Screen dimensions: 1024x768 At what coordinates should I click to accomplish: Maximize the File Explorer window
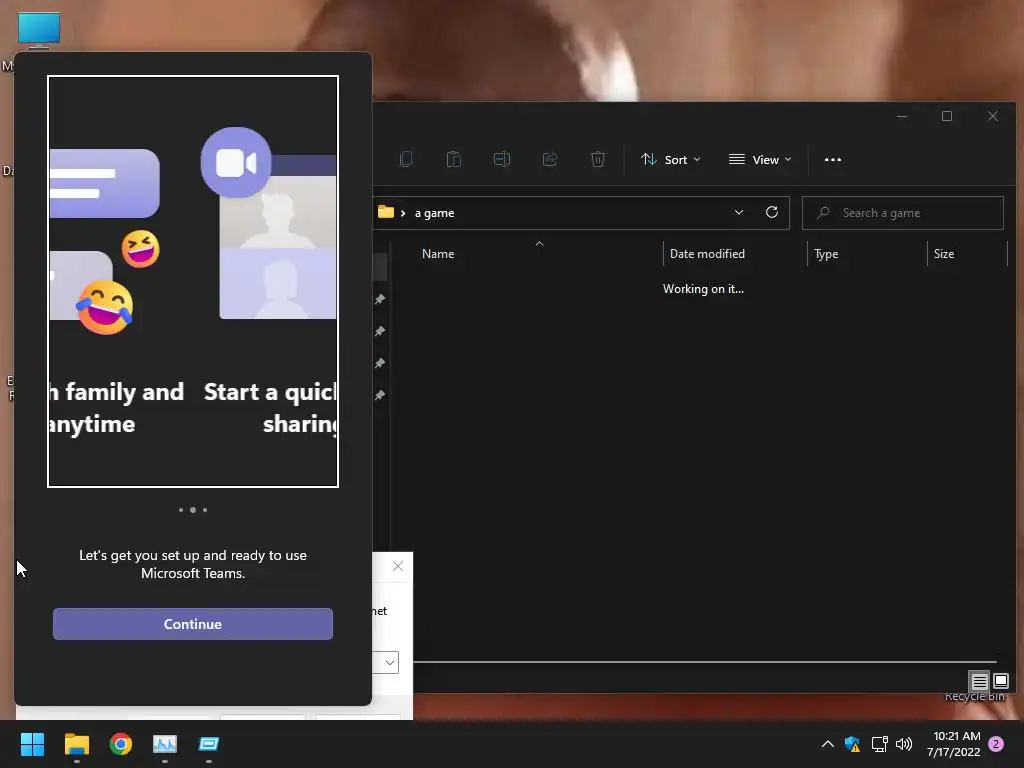click(x=947, y=116)
